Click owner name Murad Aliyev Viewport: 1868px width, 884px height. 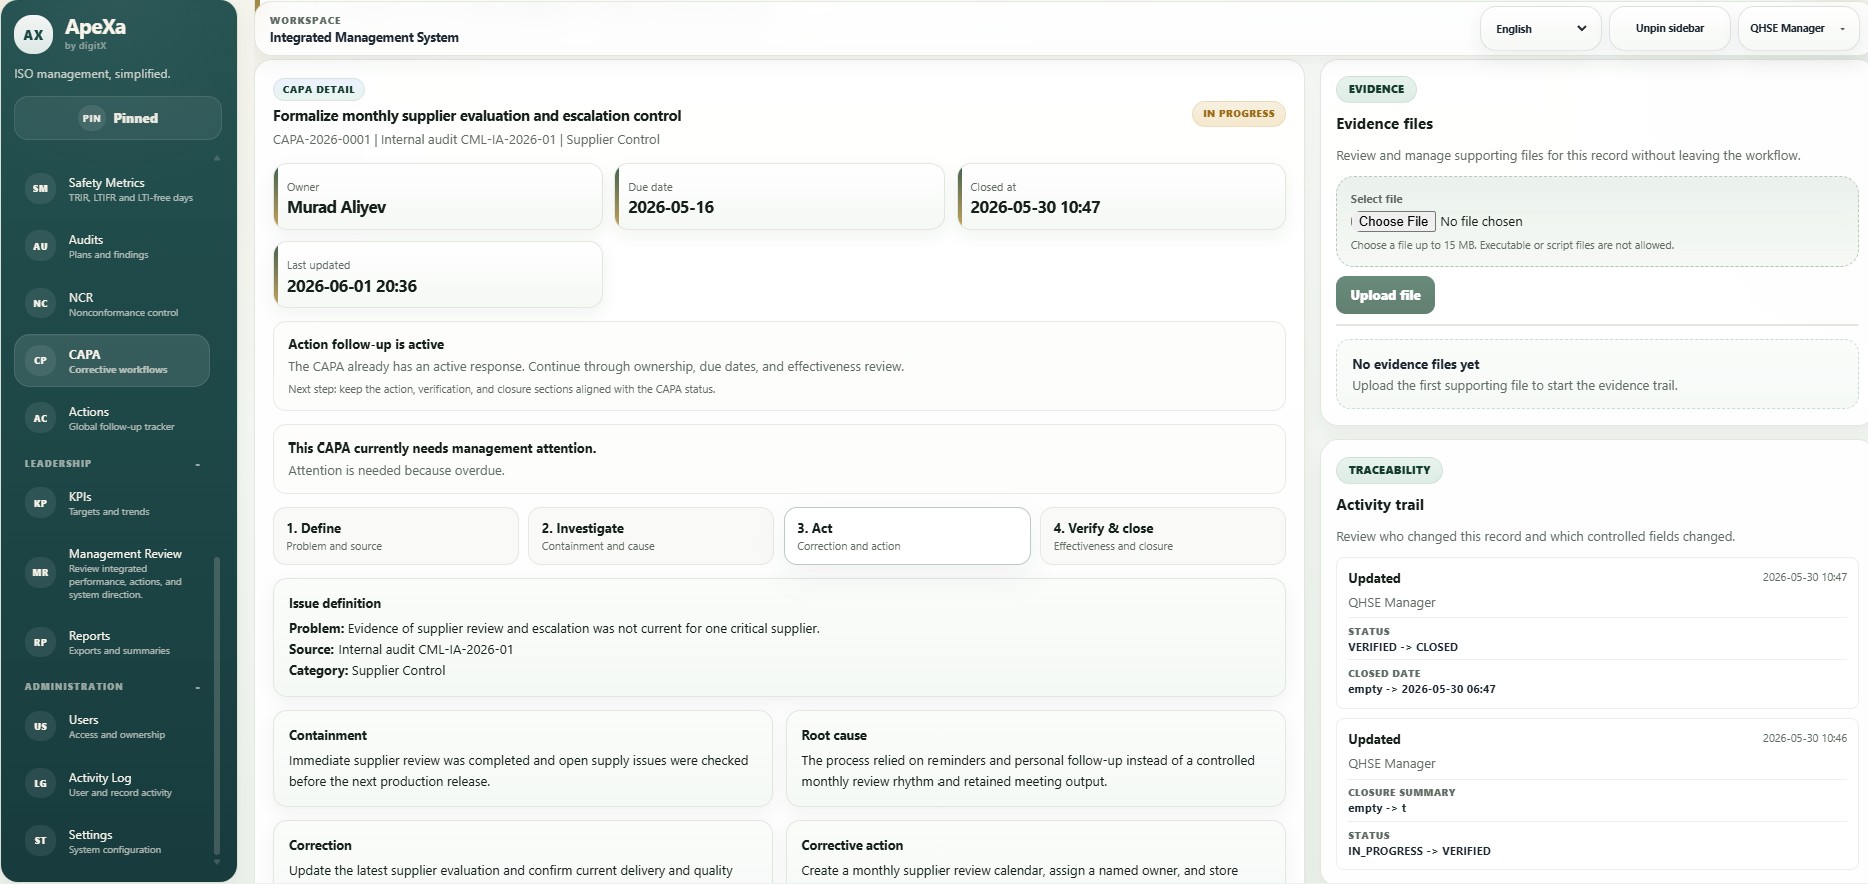336,208
